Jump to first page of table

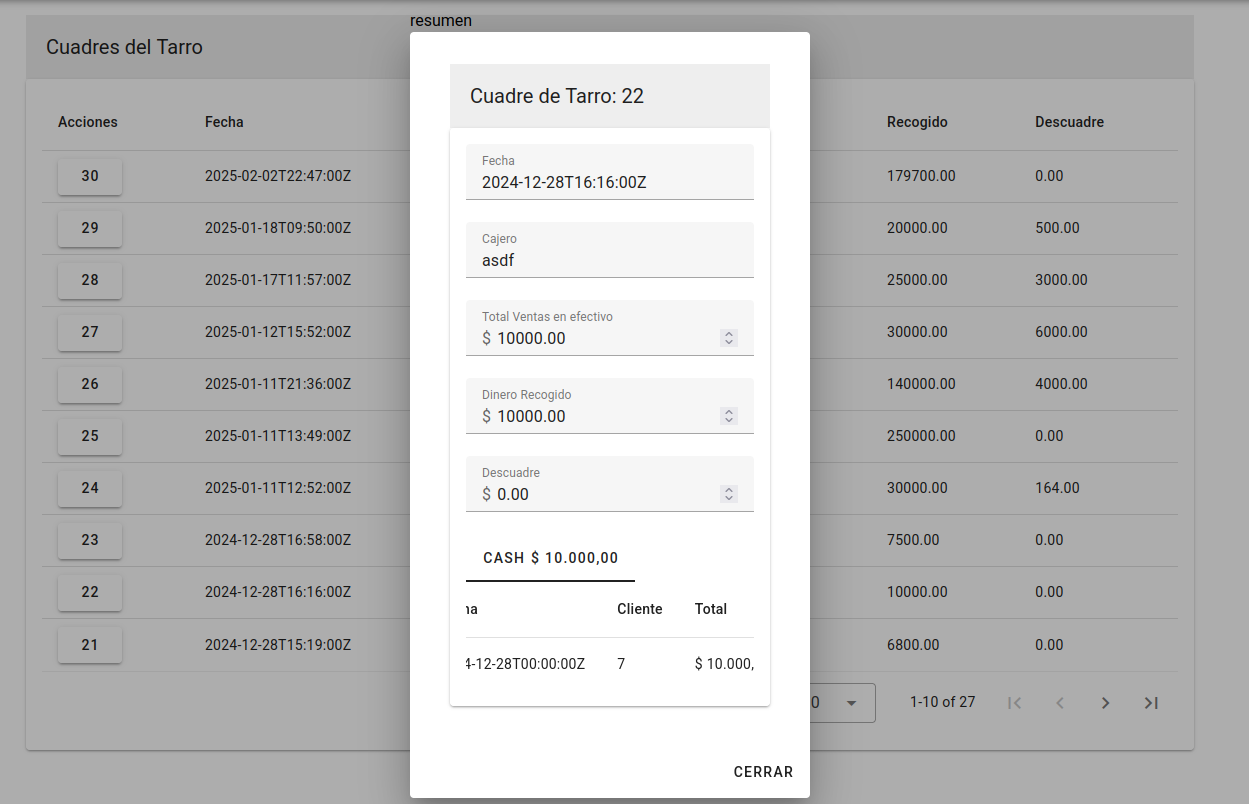pos(1014,703)
